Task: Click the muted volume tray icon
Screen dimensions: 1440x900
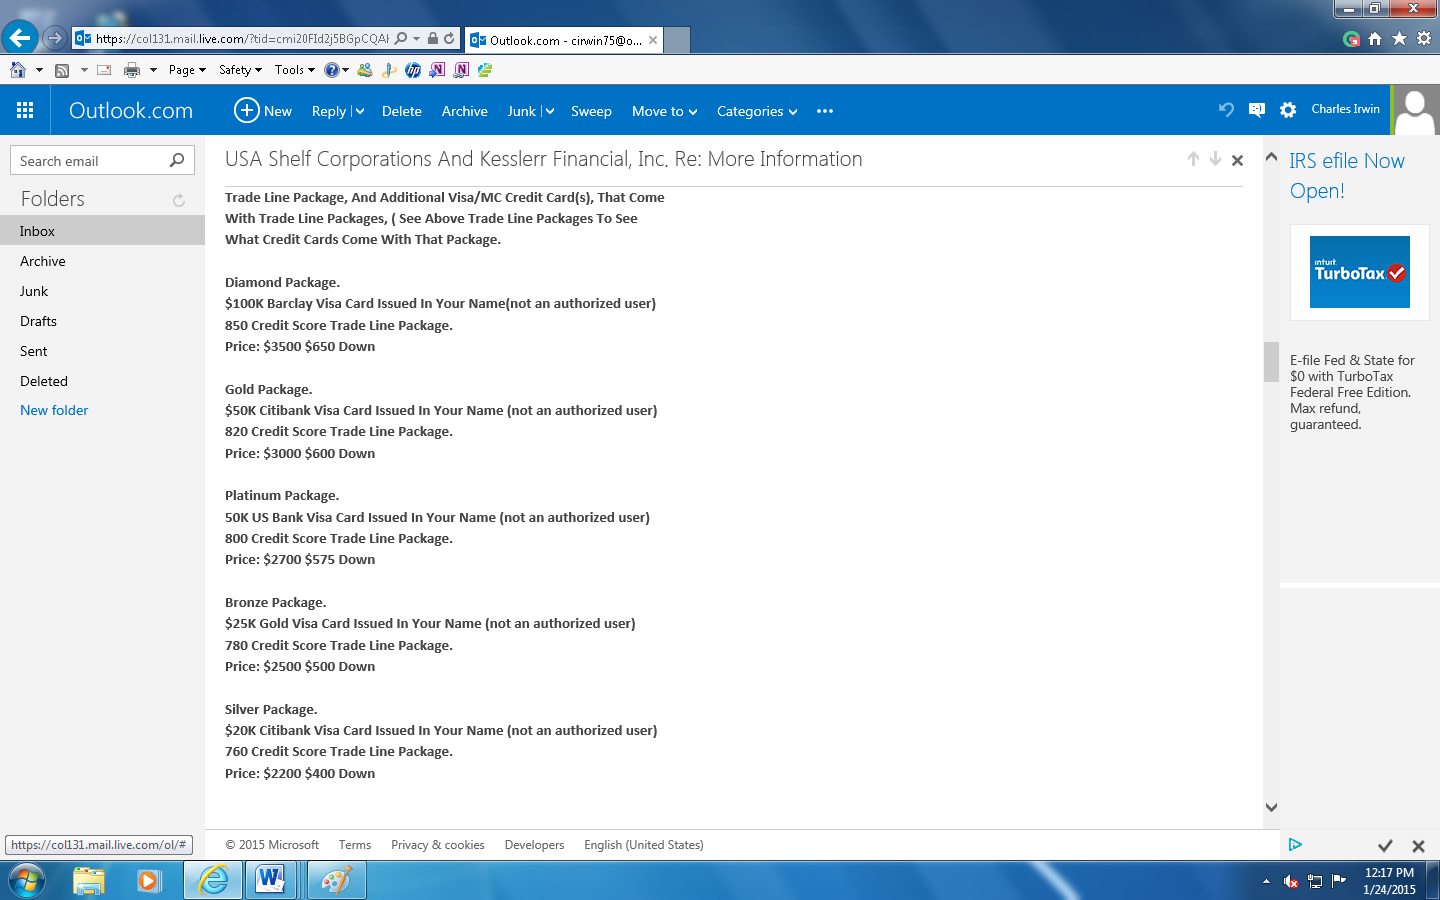Action: tap(1291, 881)
